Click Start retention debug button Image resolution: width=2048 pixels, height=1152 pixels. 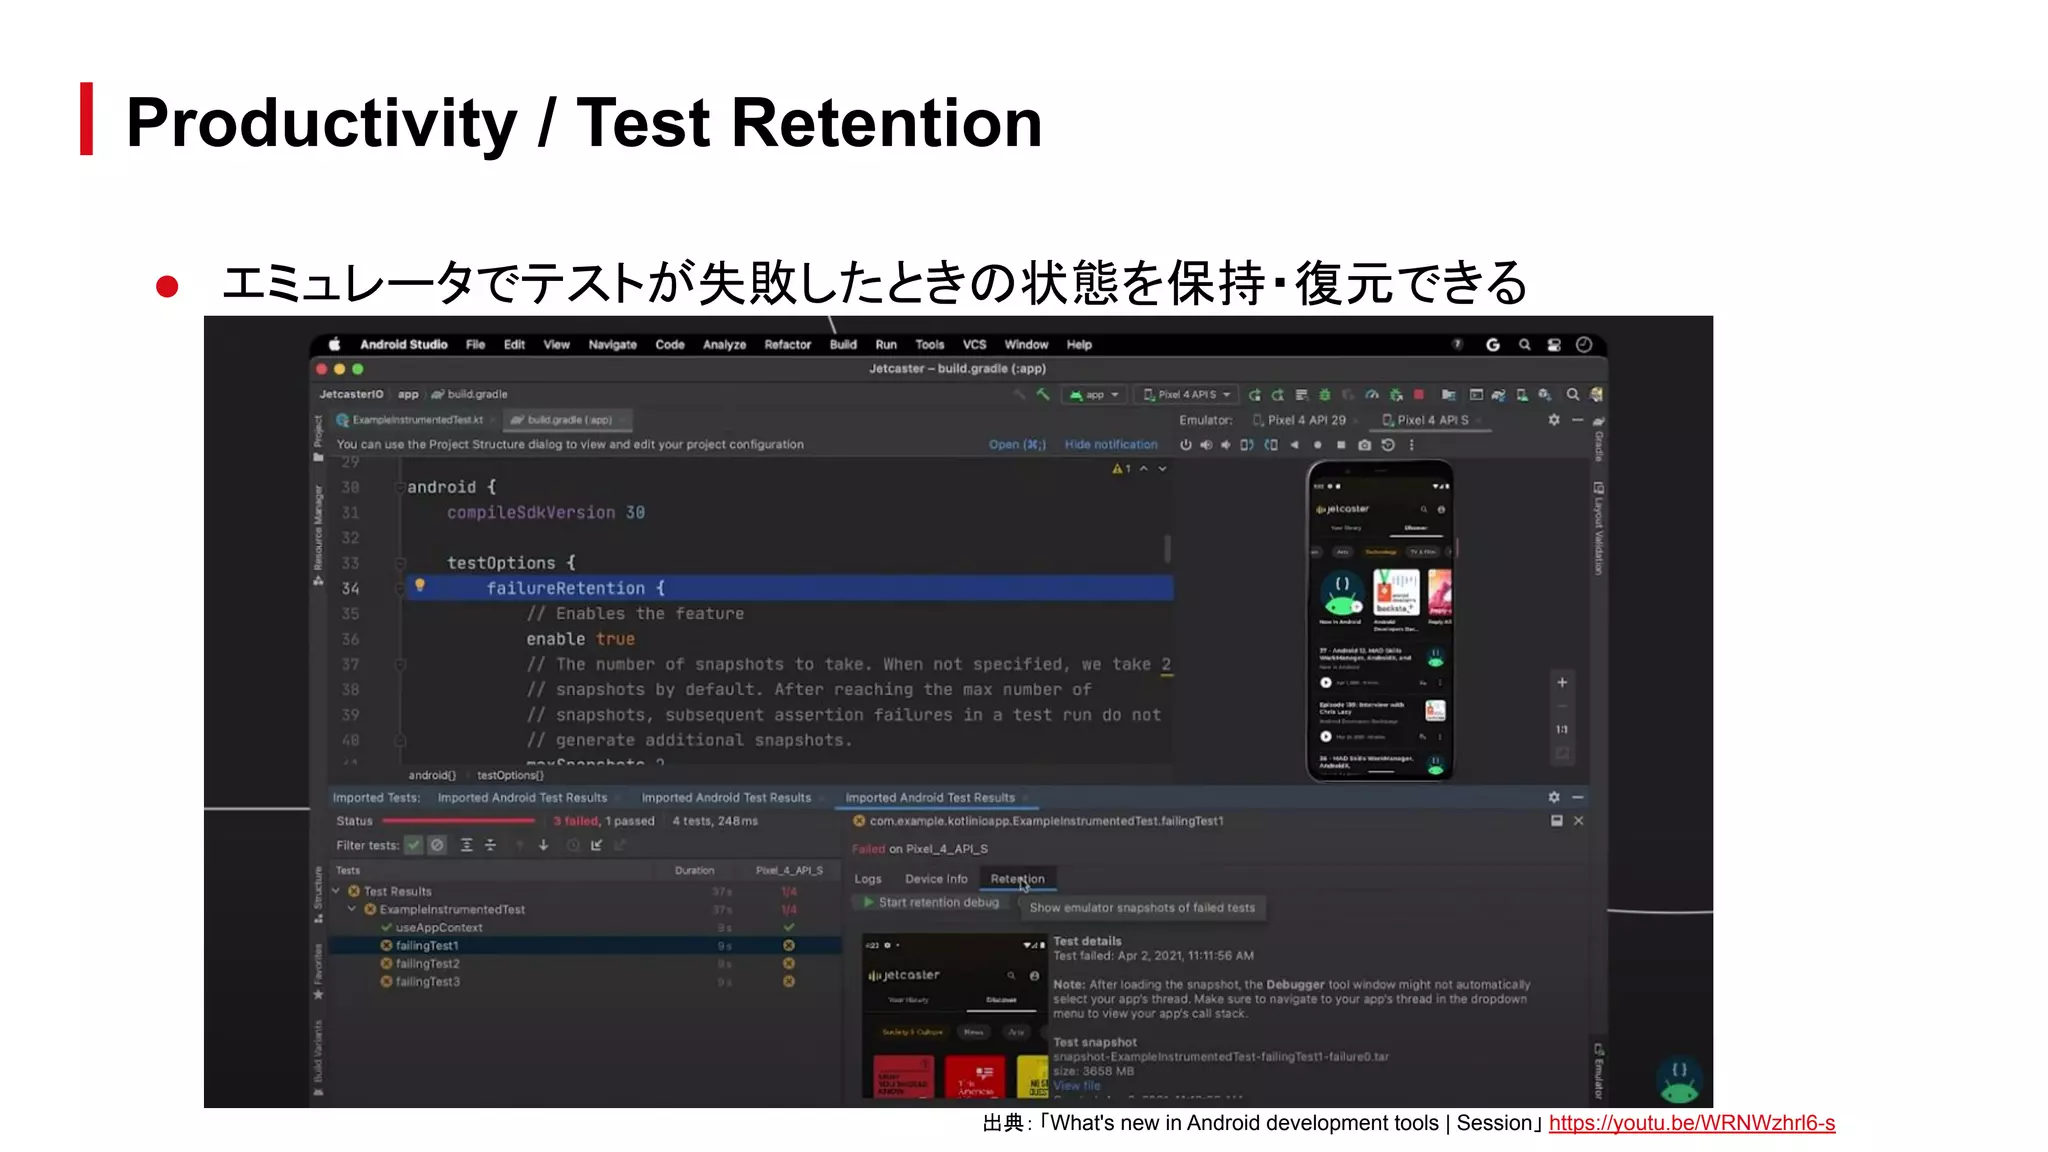tap(931, 903)
